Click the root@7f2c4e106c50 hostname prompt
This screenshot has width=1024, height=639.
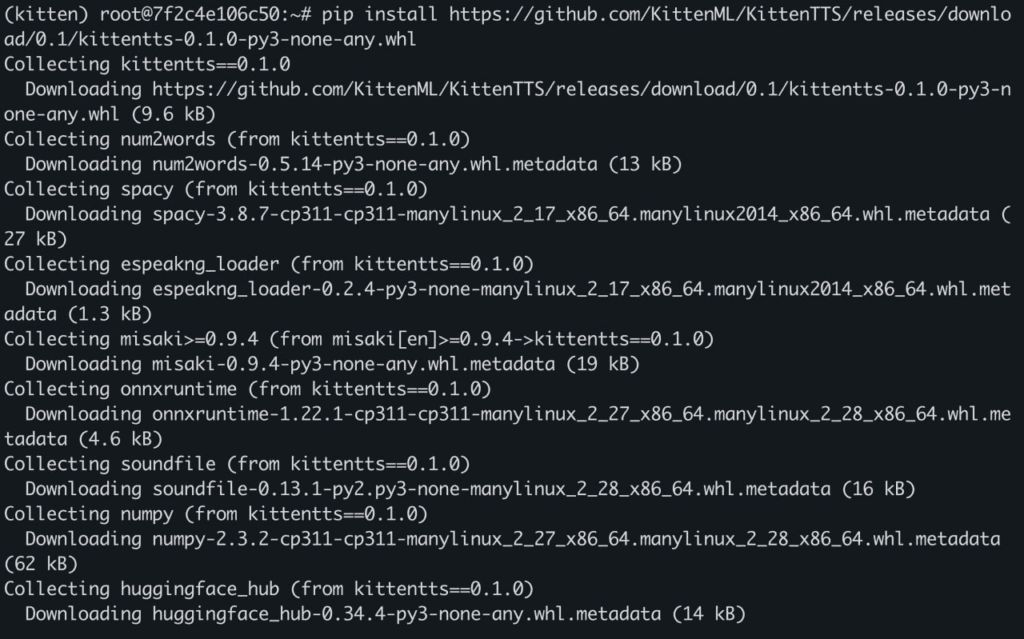[x=191, y=14]
